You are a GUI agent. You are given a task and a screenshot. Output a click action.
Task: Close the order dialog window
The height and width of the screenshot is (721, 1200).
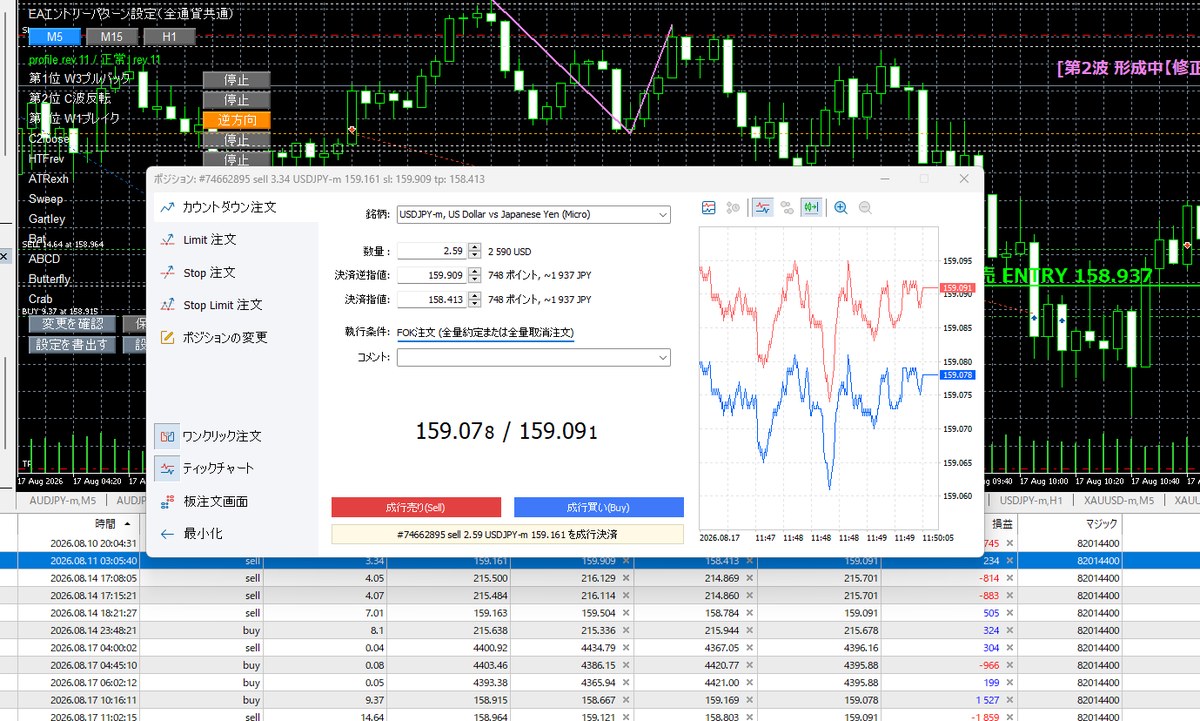click(x=964, y=179)
